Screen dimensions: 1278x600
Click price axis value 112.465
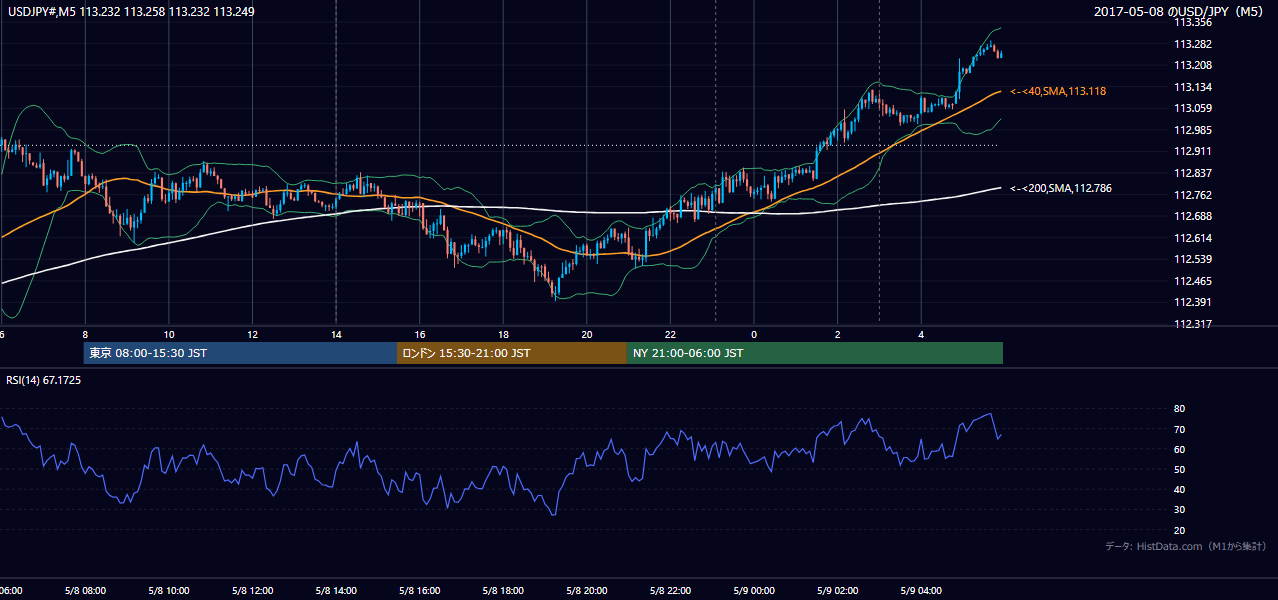1194,281
